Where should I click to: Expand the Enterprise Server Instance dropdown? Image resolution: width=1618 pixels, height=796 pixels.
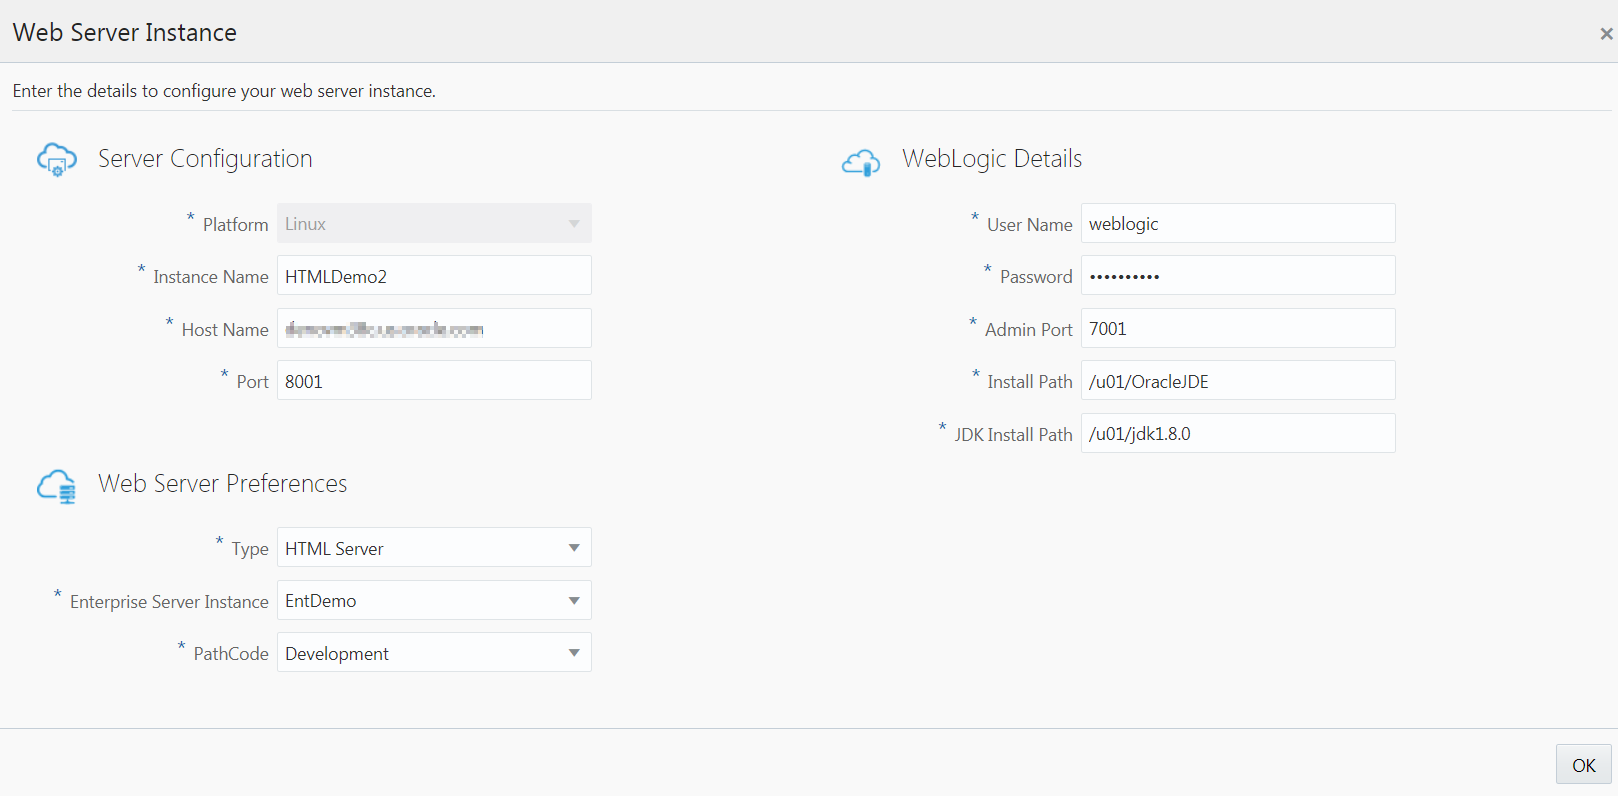(434, 600)
